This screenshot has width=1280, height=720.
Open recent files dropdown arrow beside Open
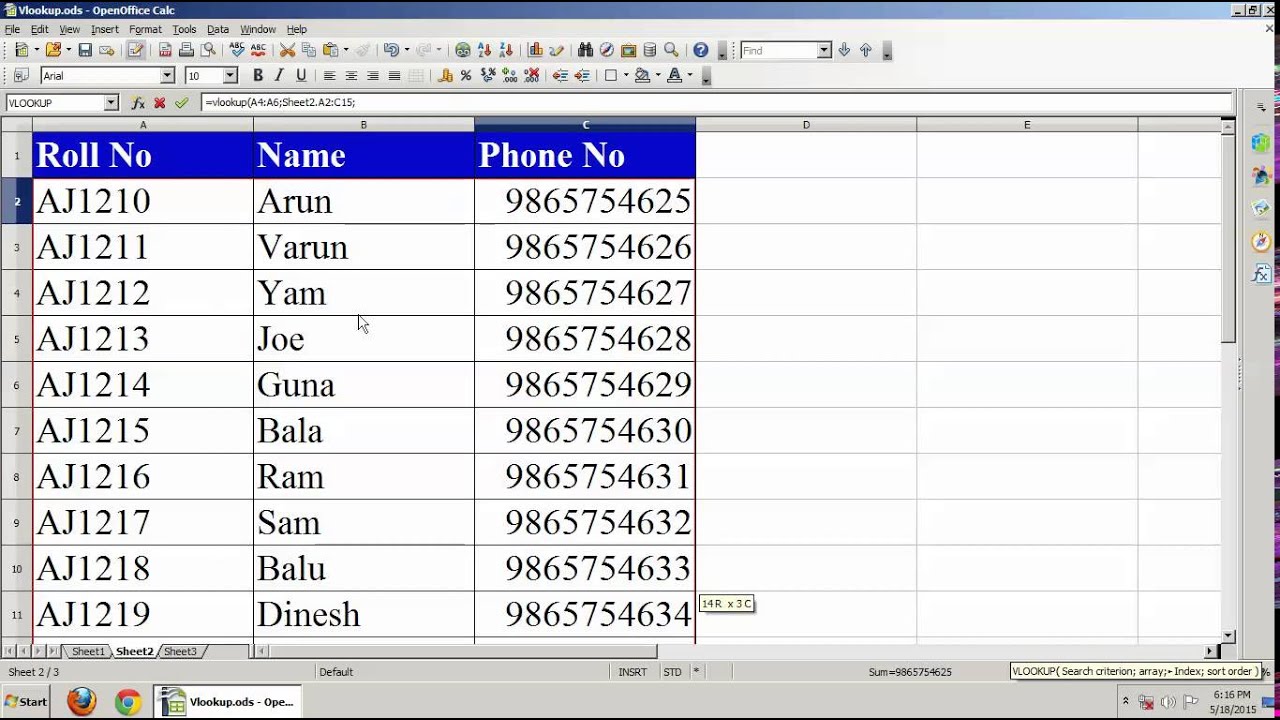pos(68,50)
